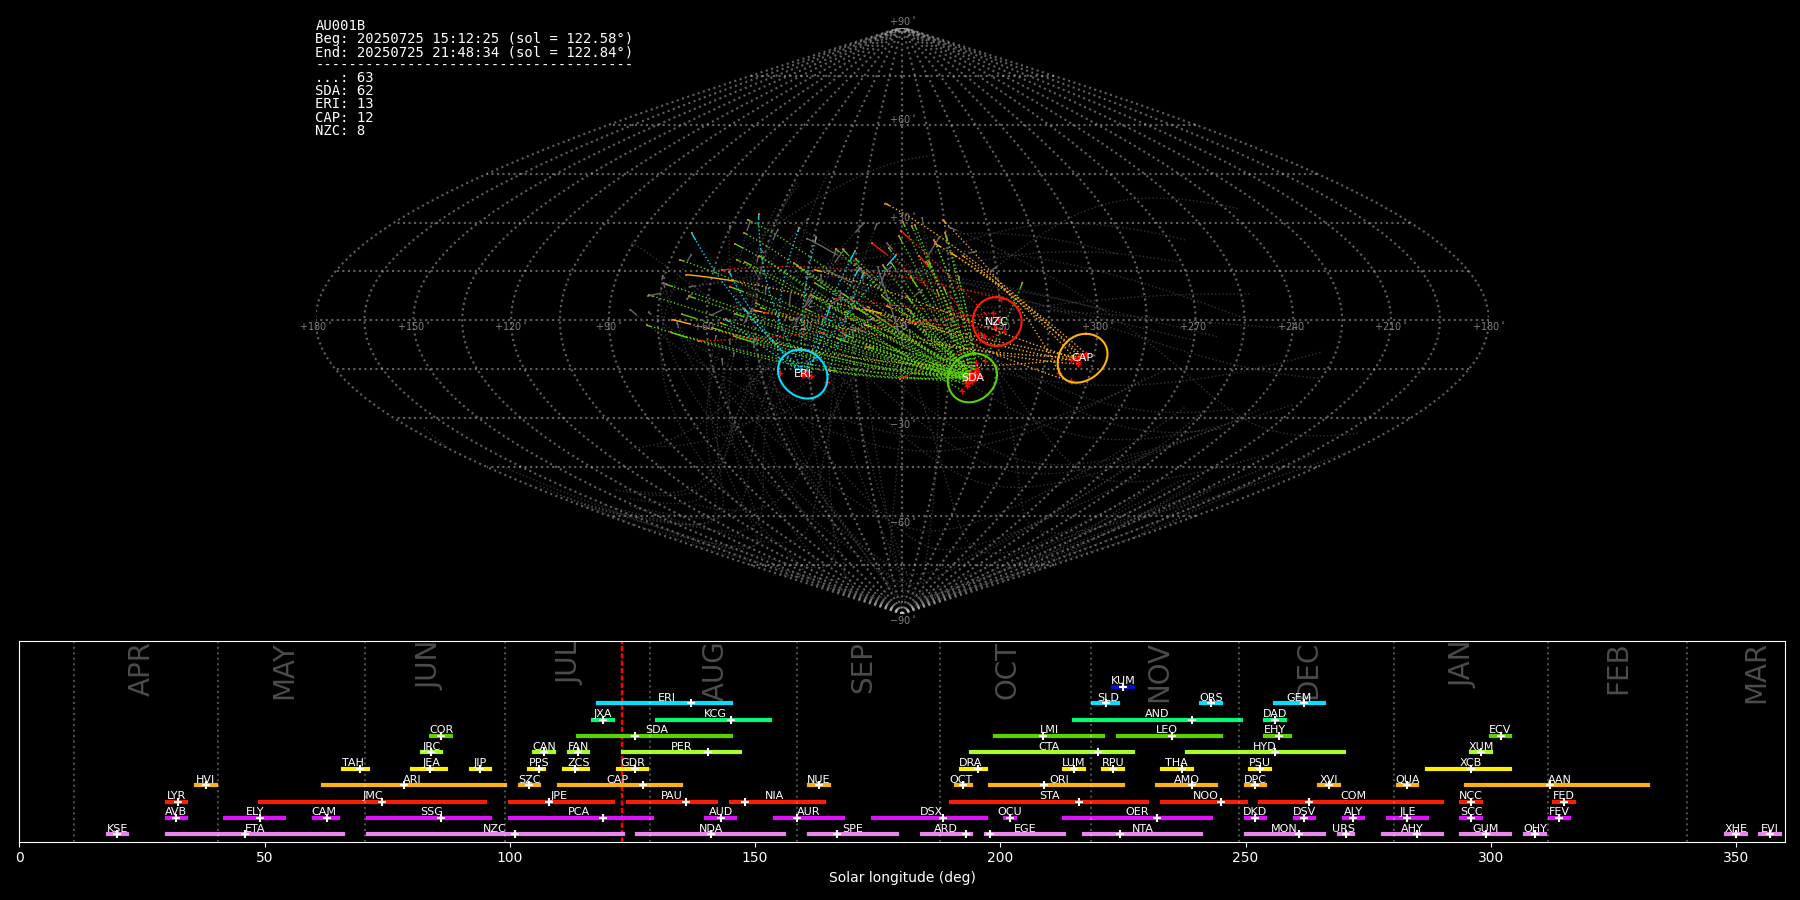Viewport: 1800px width, 900px height.
Task: Click the ERI radiant circle on the sky map
Action: pos(803,374)
